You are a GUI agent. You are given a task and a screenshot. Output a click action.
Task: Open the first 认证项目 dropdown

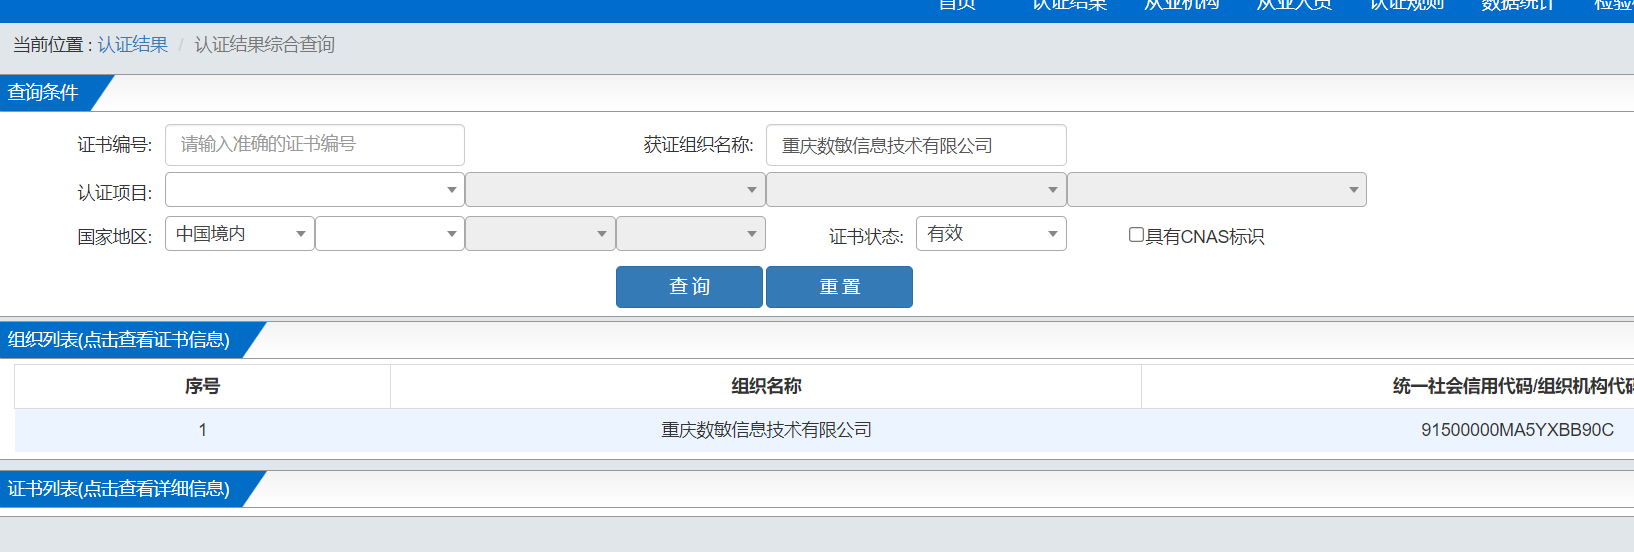[x=315, y=190]
